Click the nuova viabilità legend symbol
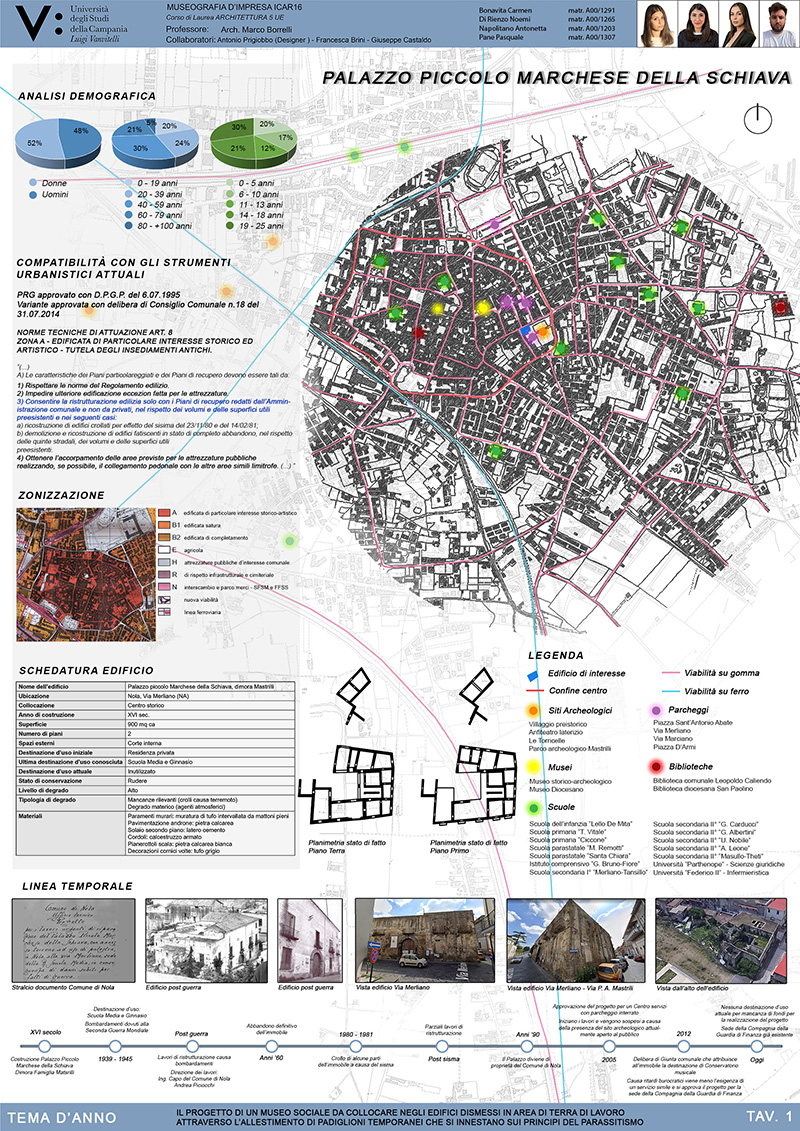 (x=164, y=599)
